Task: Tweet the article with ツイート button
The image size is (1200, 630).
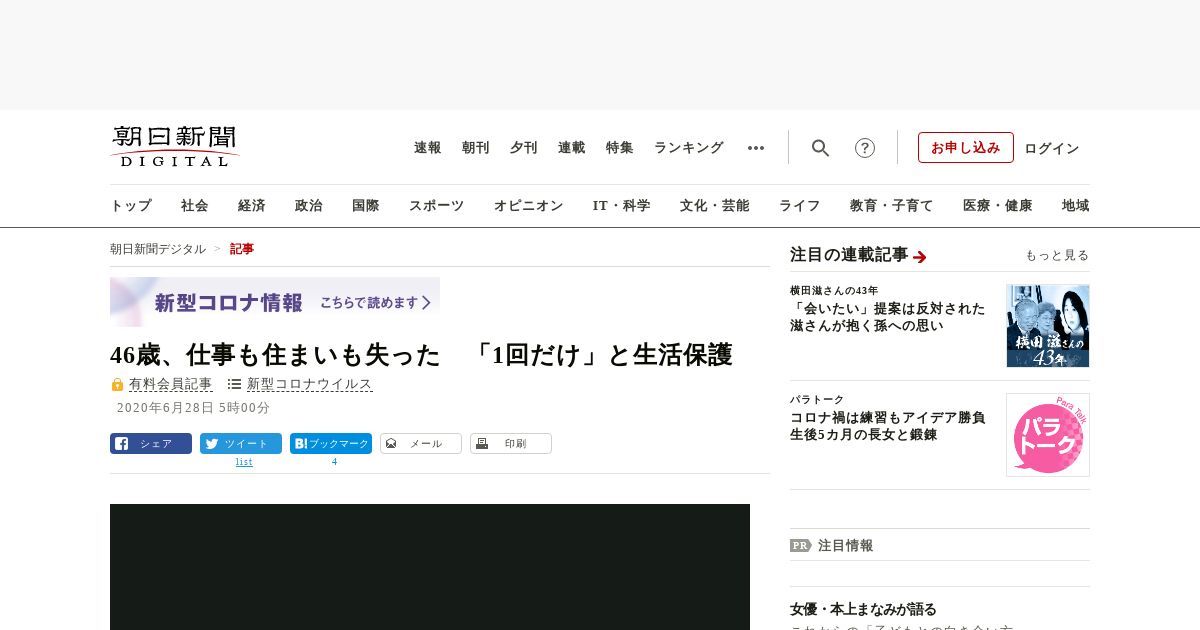Action: coord(241,444)
